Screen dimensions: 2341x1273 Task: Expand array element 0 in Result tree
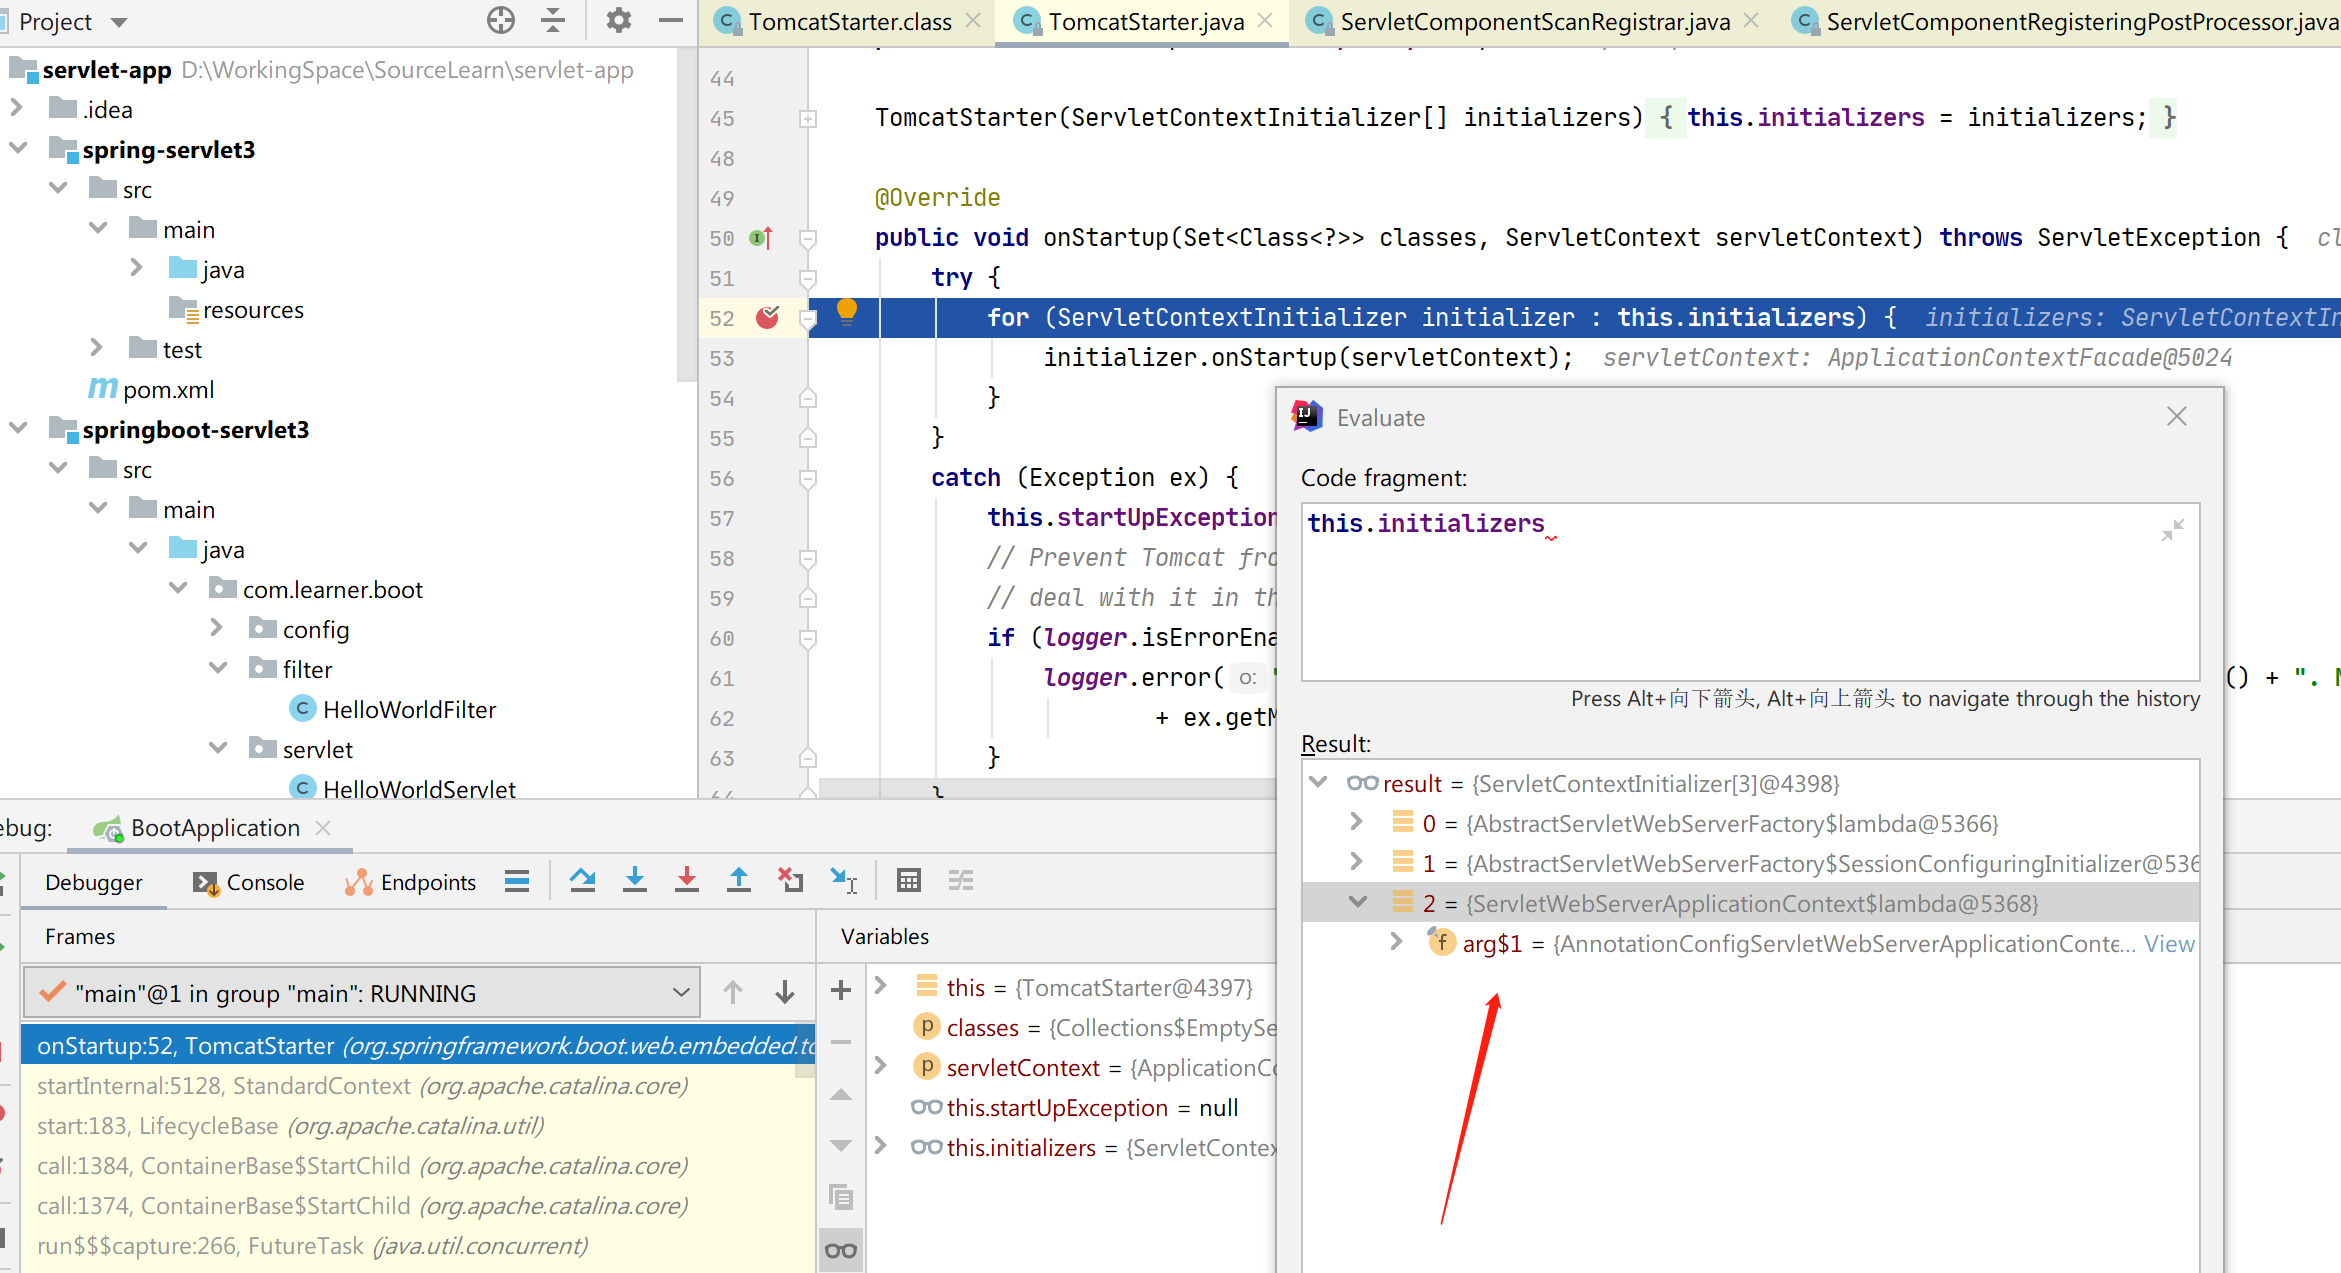1356,822
